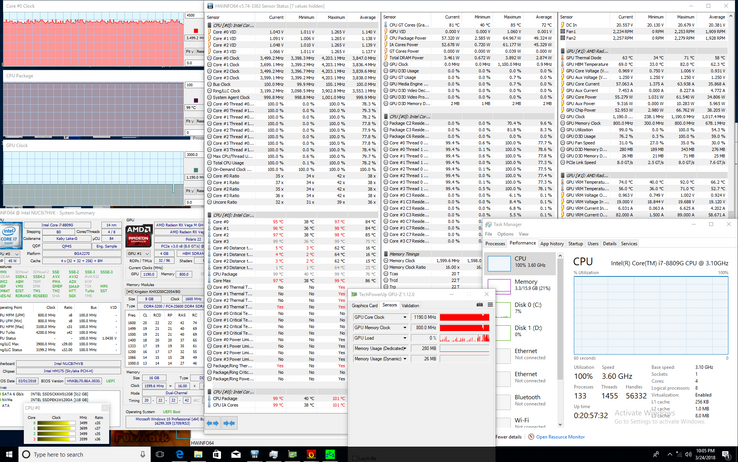Click Fit y in CPU Package graph window

189,121
